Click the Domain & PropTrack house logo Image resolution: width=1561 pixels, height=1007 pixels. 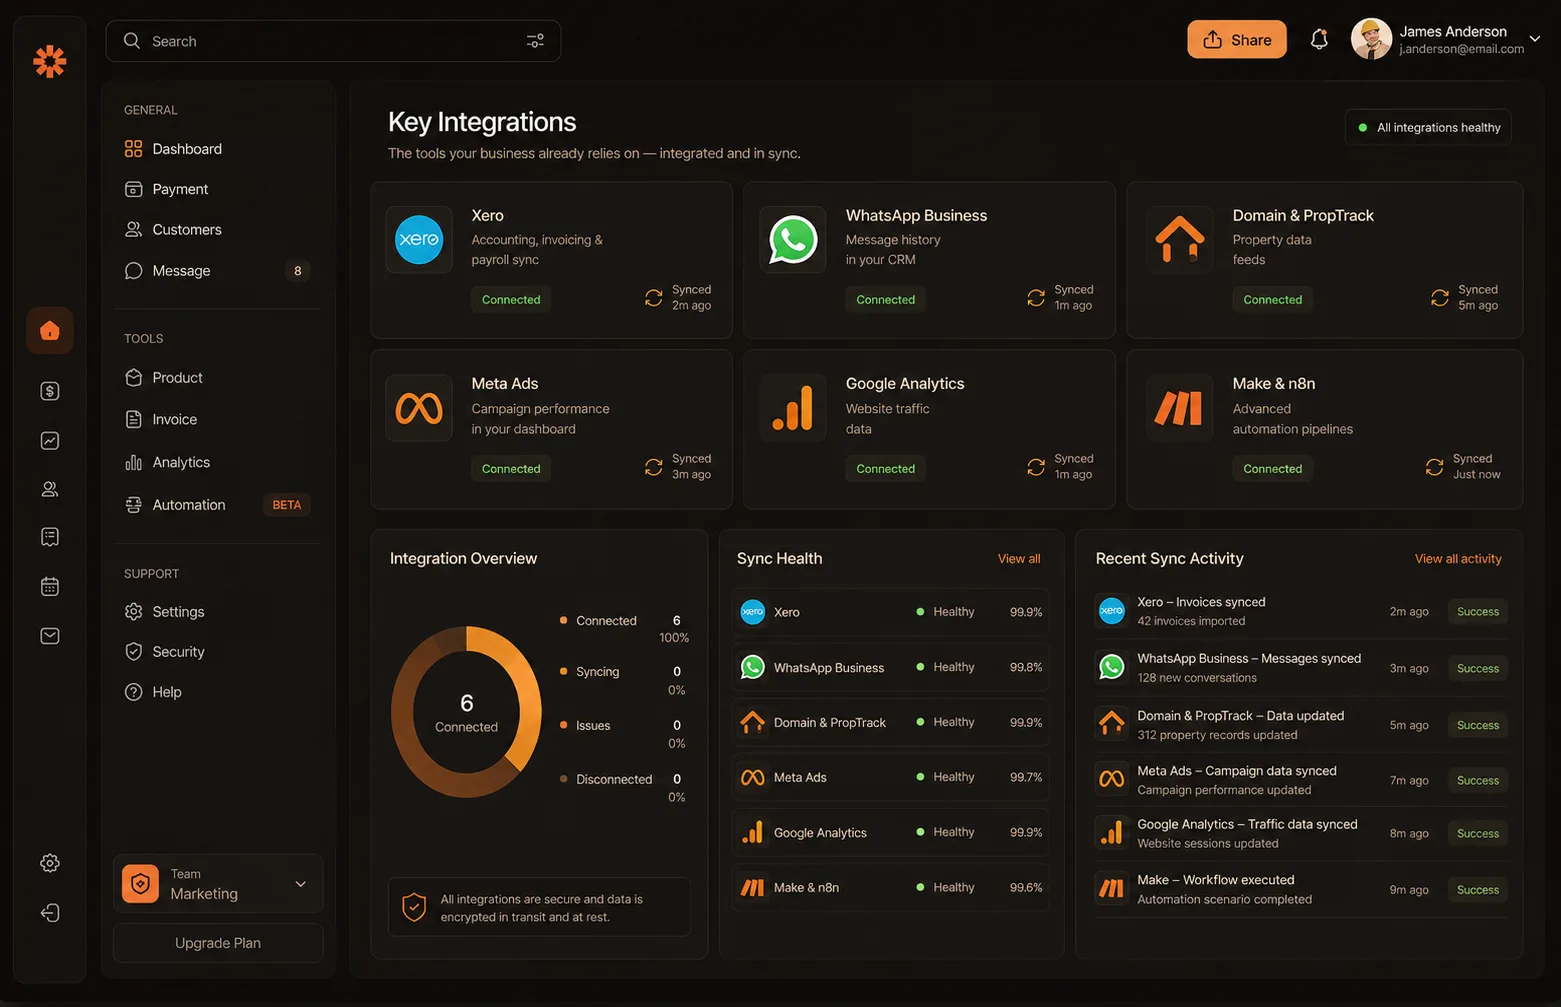coord(1179,240)
